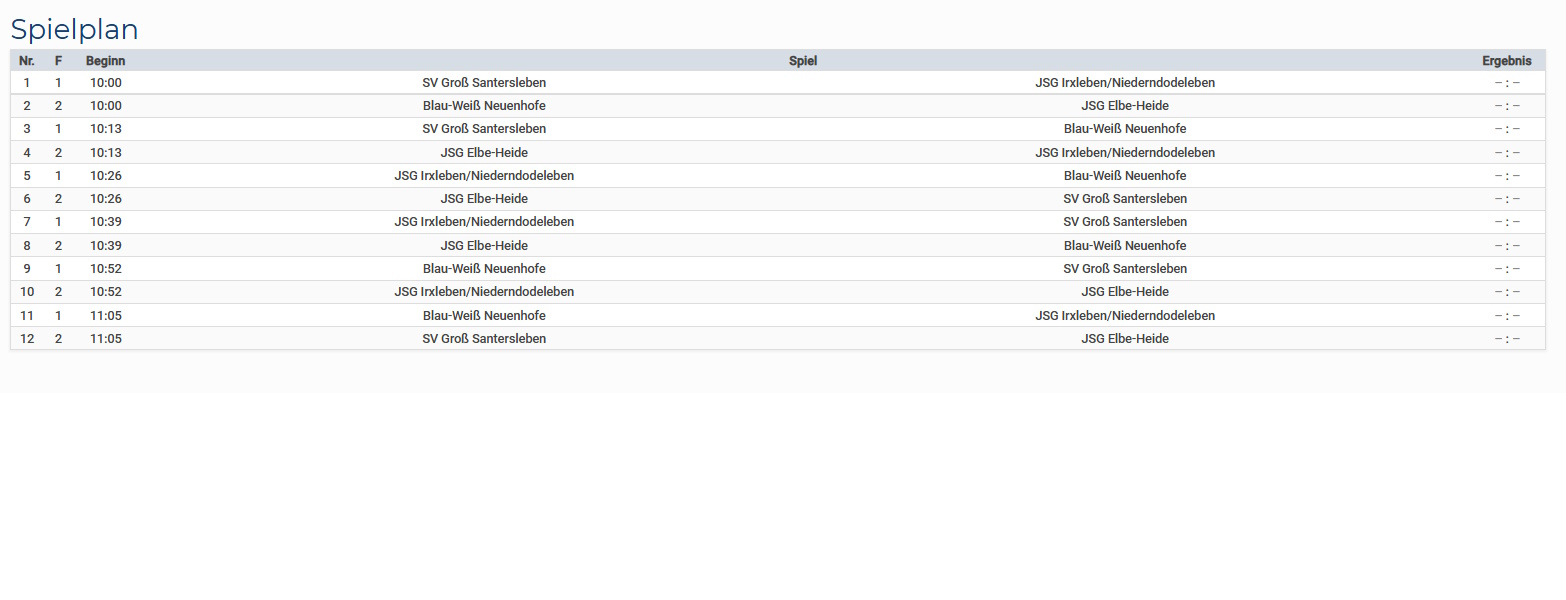Click the Spiel column header
This screenshot has height=600, width=1566.
click(x=803, y=61)
